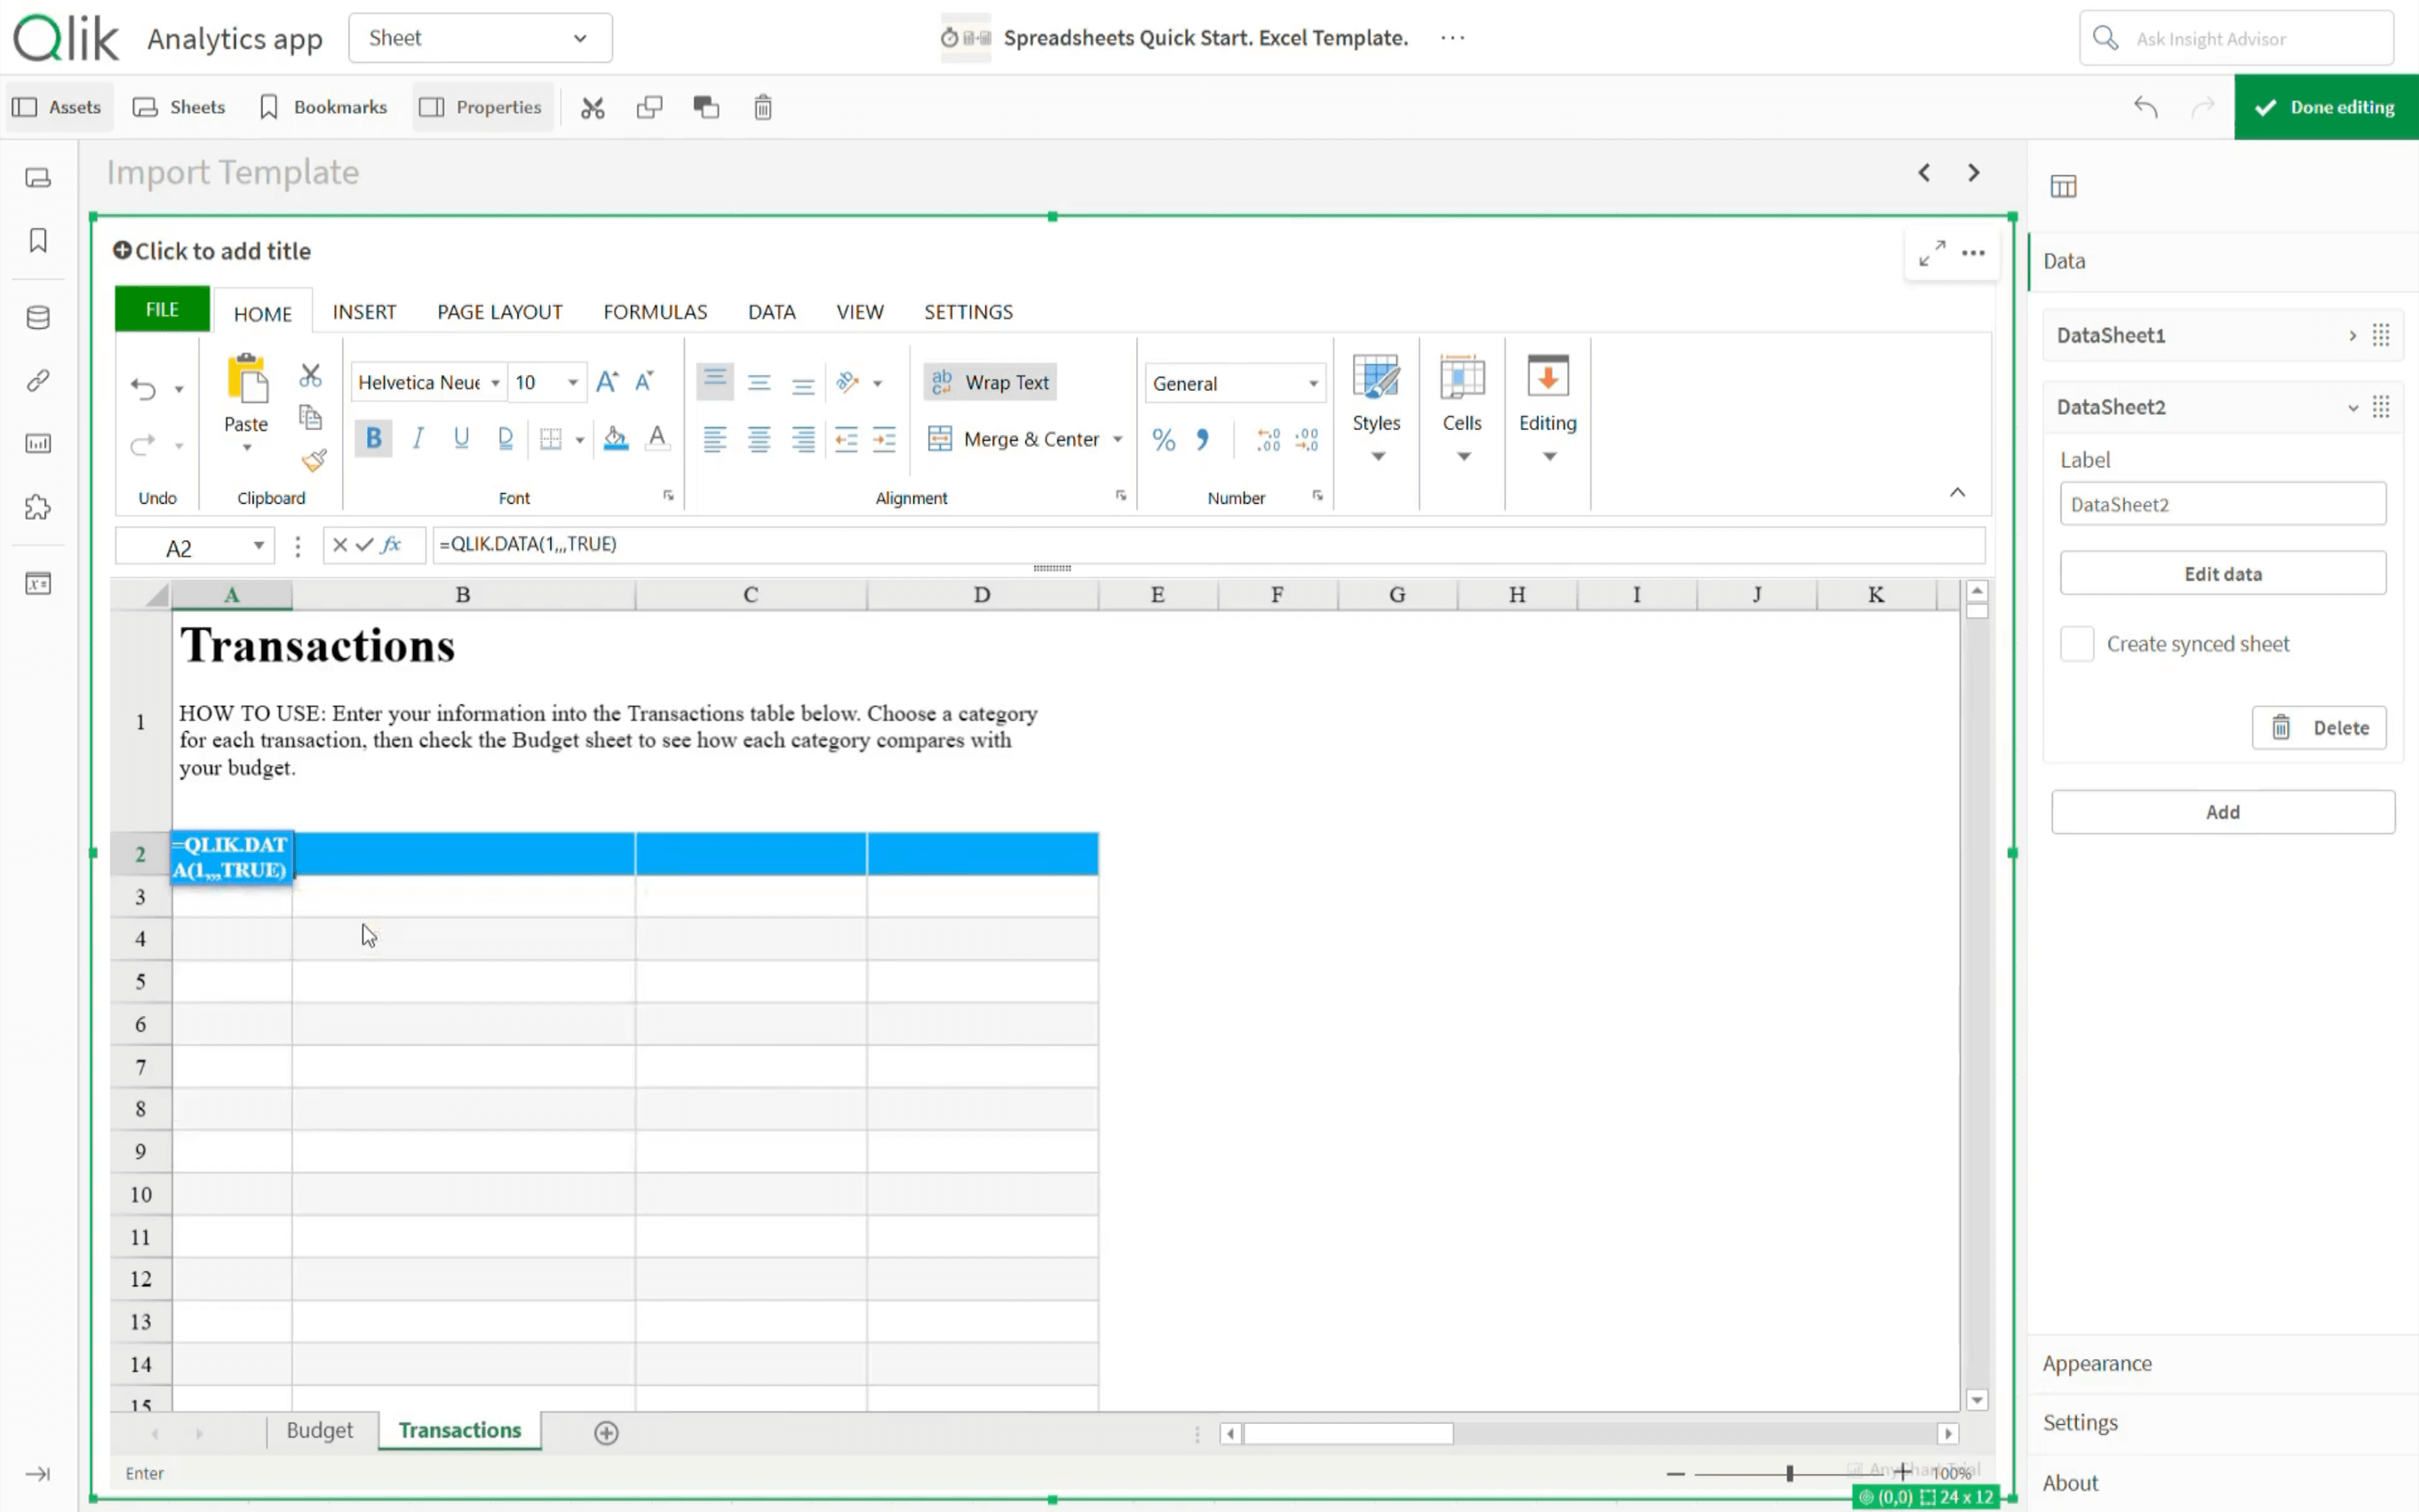2419x1512 pixels.
Task: Open the font name dropdown
Action: (x=495, y=383)
